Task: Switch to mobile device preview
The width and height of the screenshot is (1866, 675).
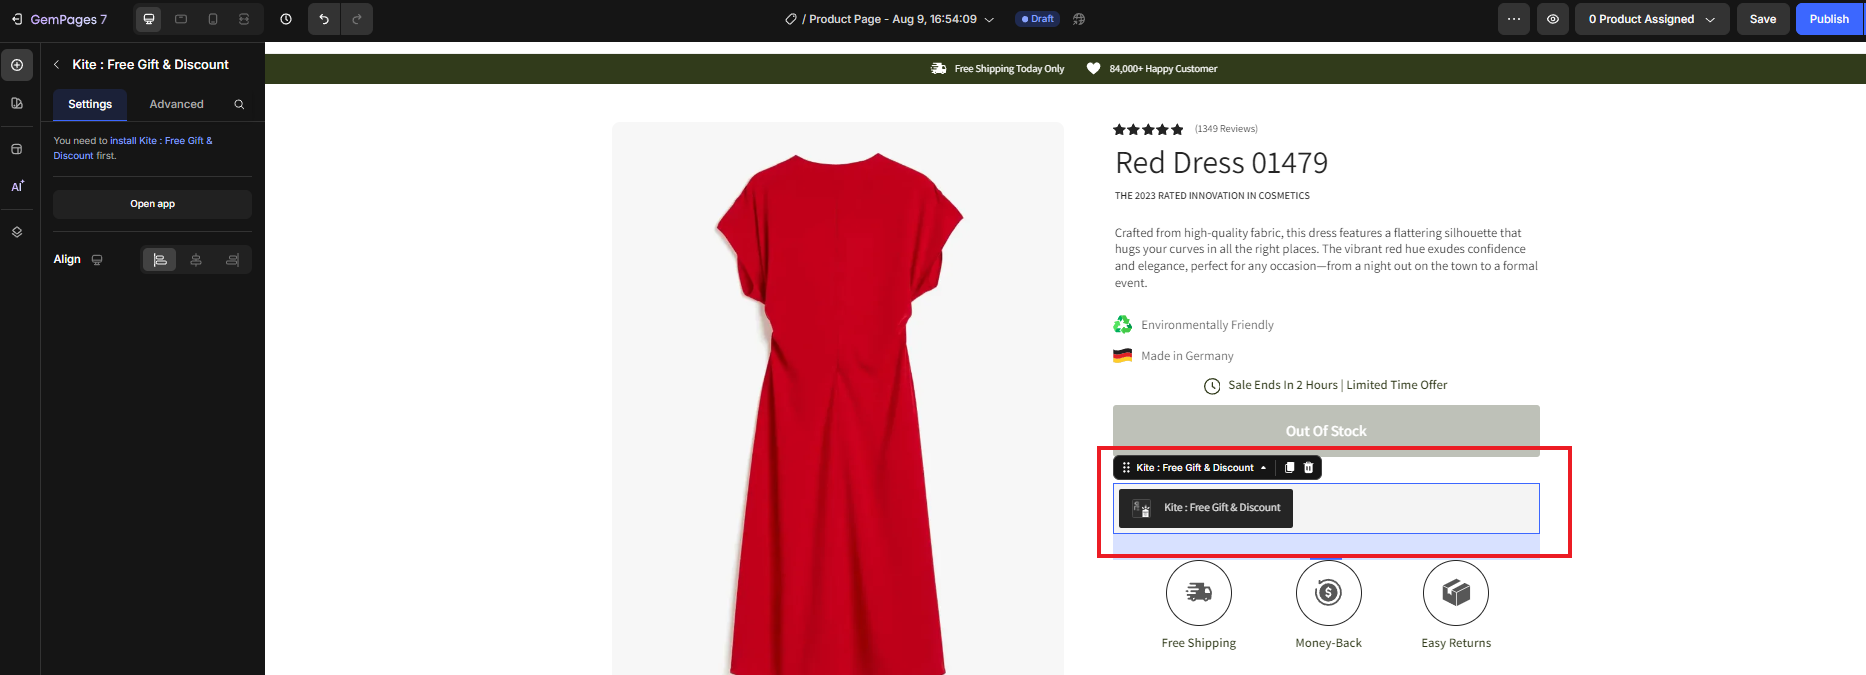Action: pos(213,19)
